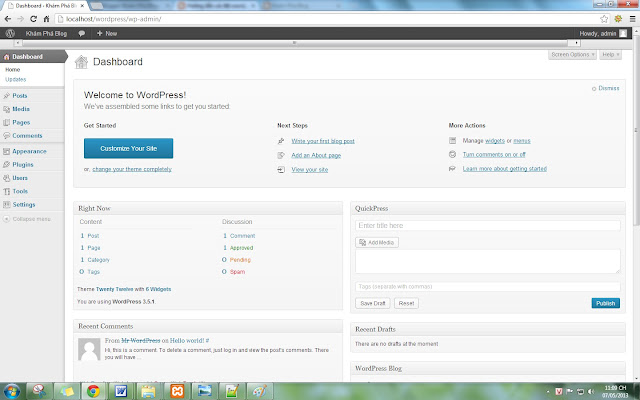
Task: Click the Media icon in sidebar
Action: (x=6, y=109)
